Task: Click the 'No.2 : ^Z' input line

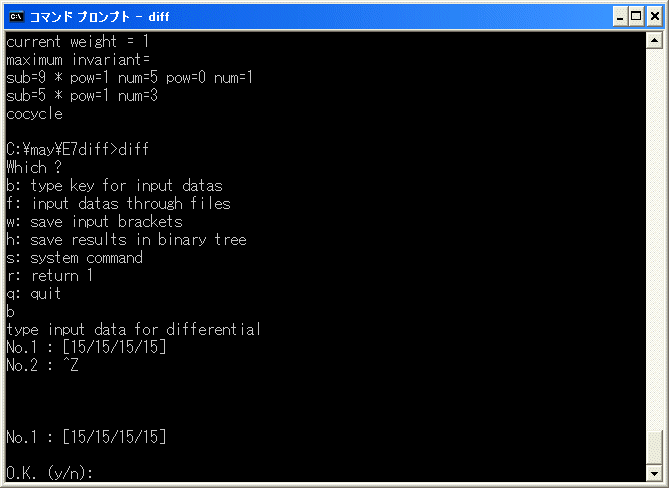Action: pyautogui.click(x=42, y=365)
